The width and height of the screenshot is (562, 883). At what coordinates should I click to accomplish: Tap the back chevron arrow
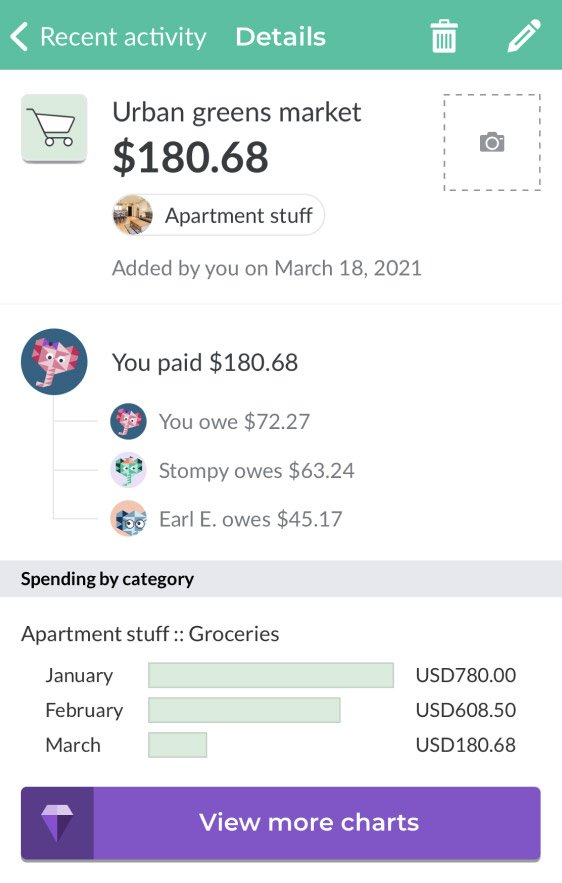19,37
